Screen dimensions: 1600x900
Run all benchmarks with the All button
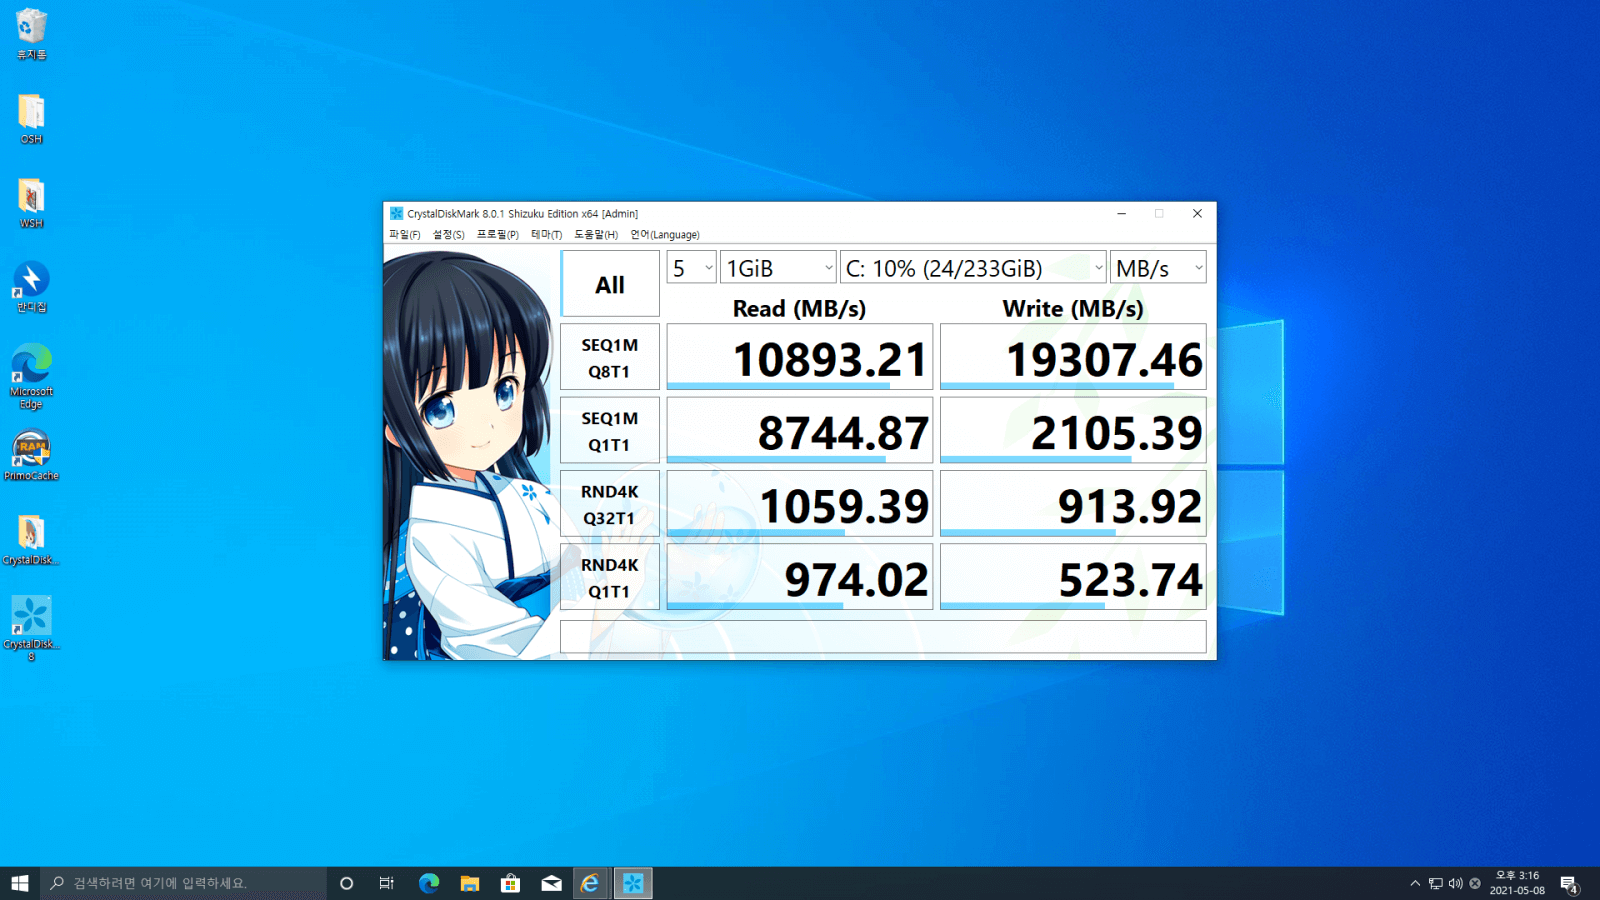coord(610,284)
